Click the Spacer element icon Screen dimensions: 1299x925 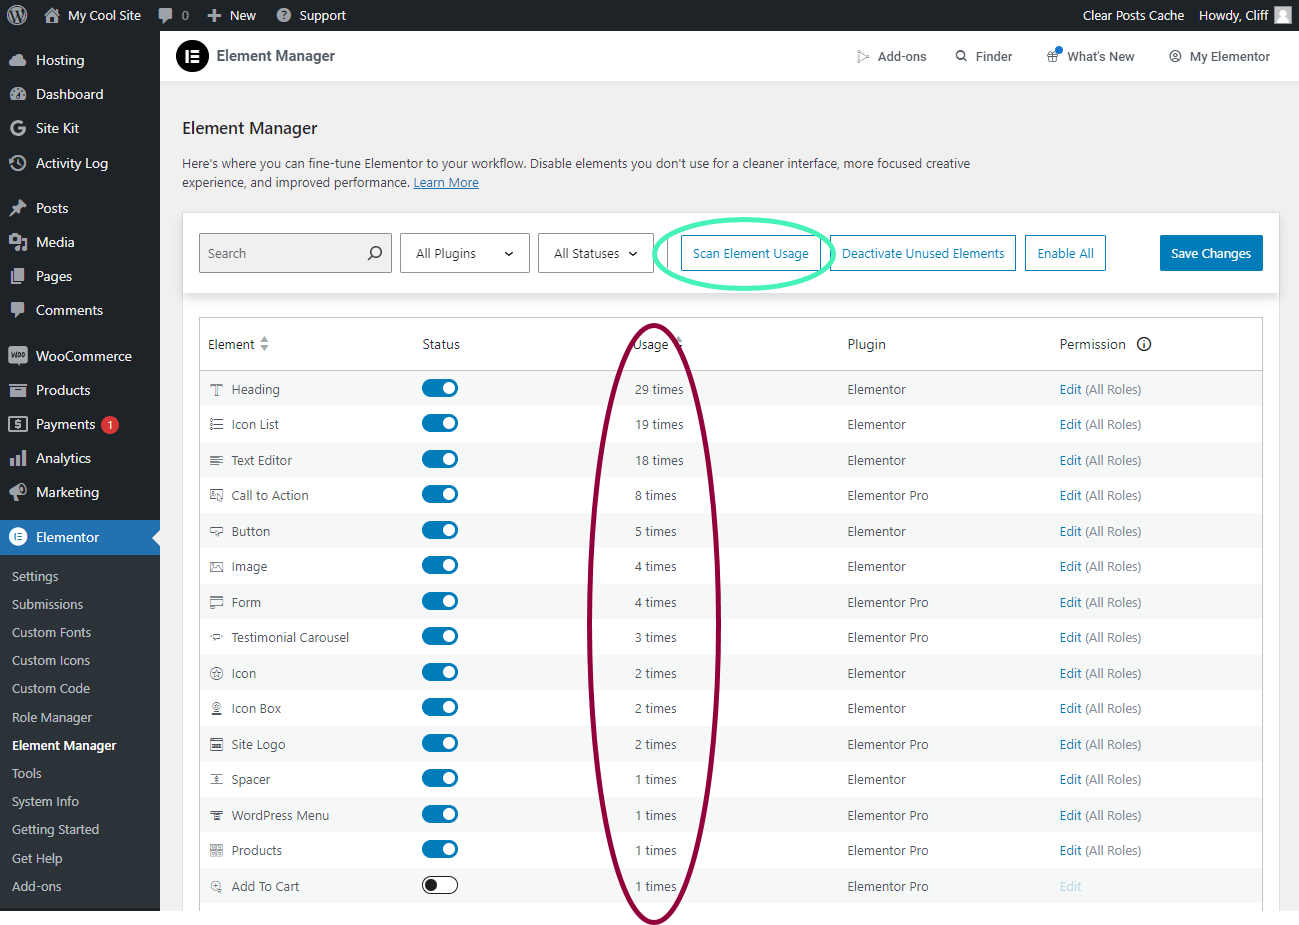(x=216, y=780)
